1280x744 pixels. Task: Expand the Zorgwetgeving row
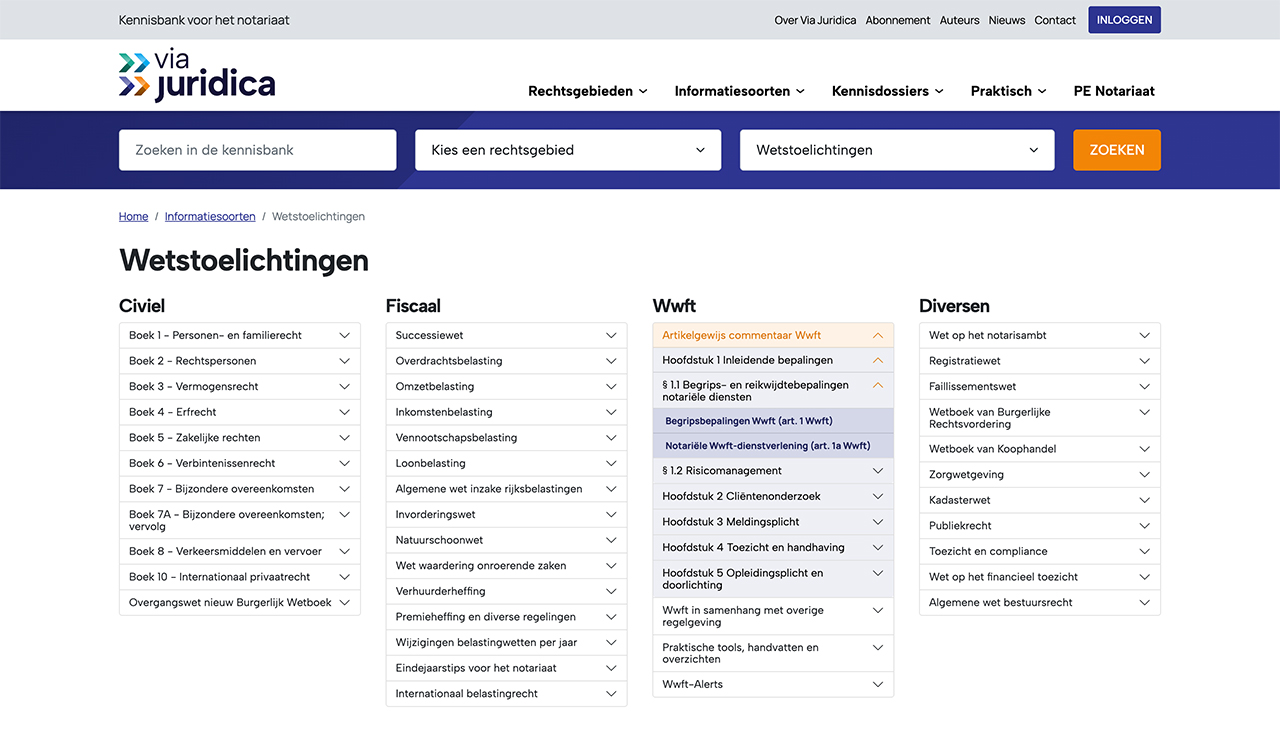1040,475
